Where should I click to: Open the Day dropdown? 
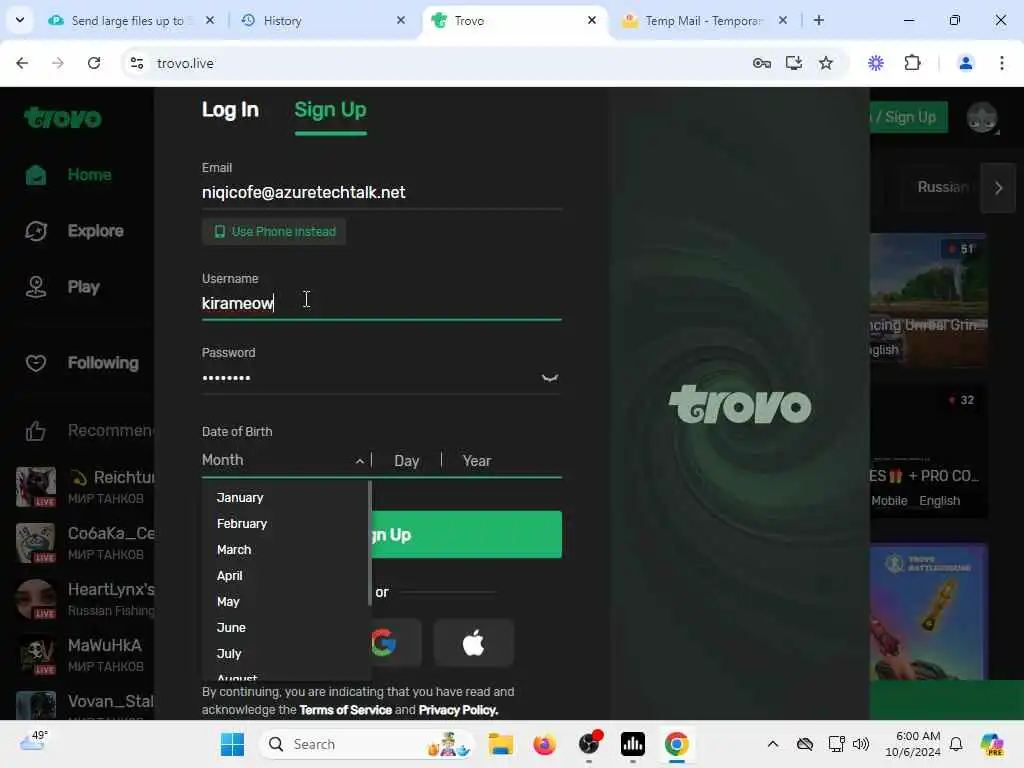point(406,461)
